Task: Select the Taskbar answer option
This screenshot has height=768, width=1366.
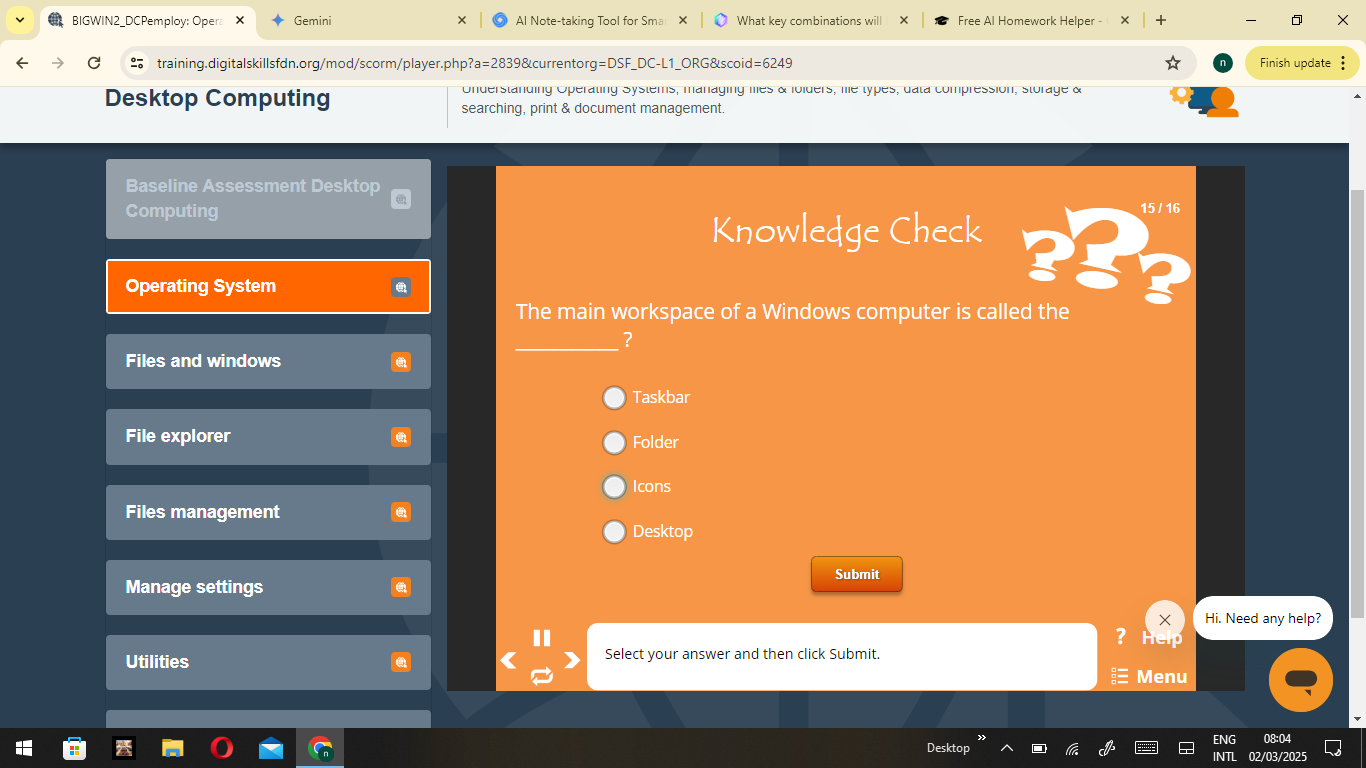Action: pyautogui.click(x=614, y=398)
